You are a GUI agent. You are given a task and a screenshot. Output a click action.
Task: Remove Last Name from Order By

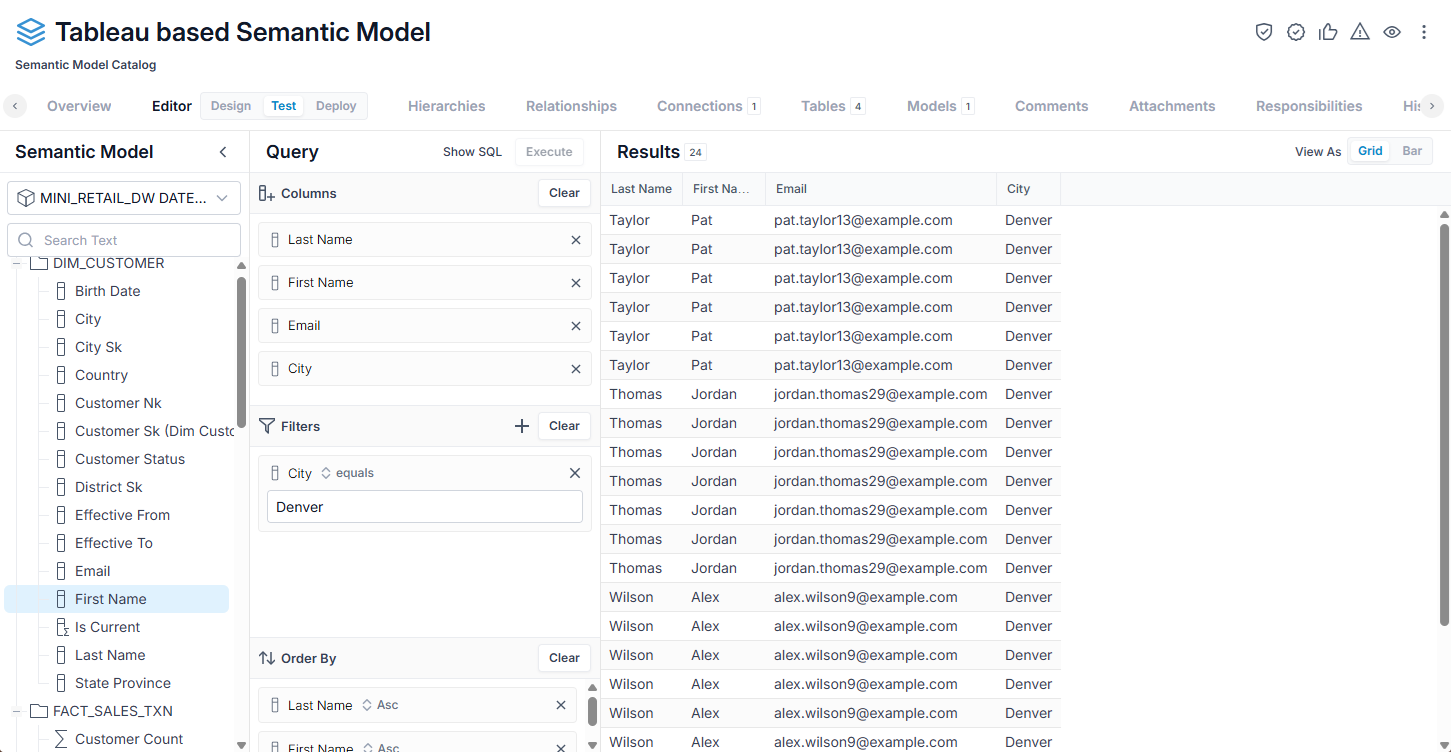click(561, 705)
